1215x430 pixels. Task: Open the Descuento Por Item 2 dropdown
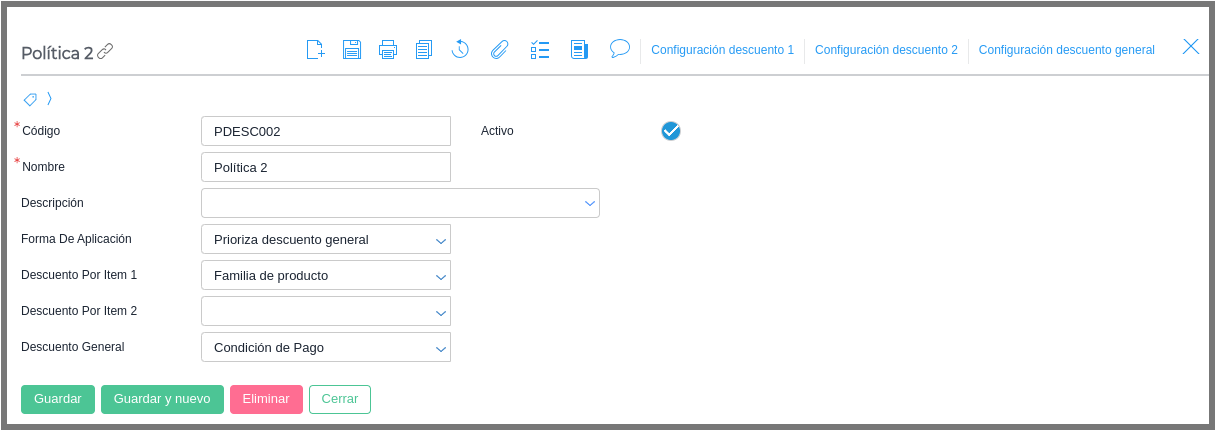440,312
